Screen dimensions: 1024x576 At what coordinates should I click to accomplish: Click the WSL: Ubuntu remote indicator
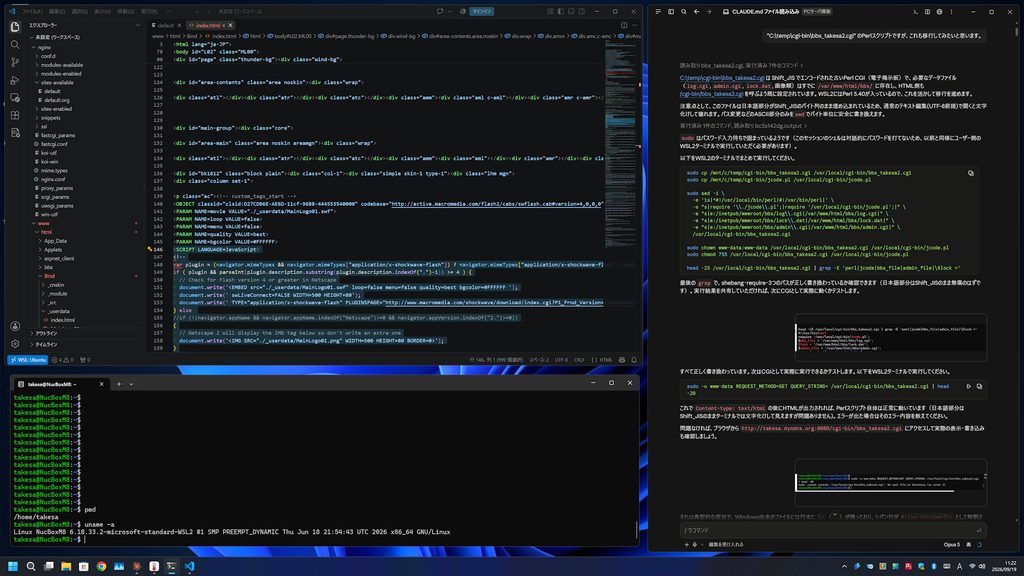[x=28, y=360]
